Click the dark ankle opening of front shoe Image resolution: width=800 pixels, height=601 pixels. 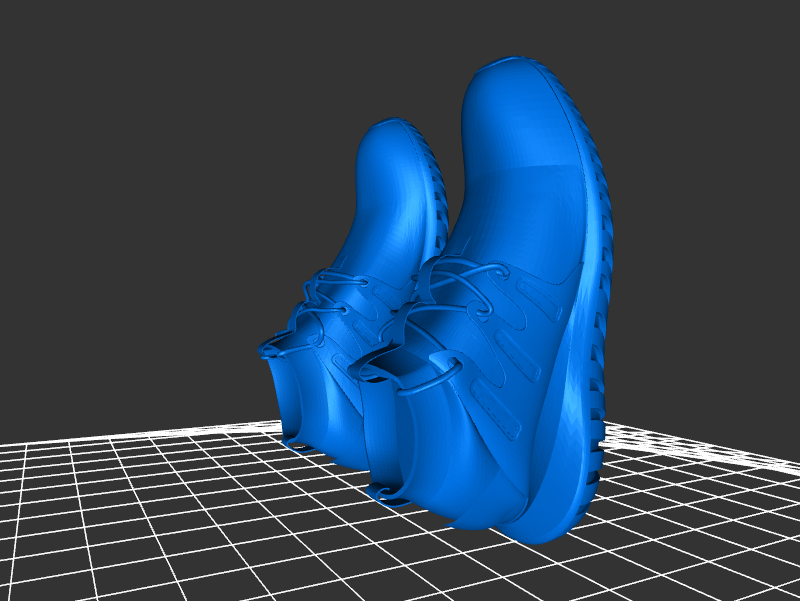point(385,365)
